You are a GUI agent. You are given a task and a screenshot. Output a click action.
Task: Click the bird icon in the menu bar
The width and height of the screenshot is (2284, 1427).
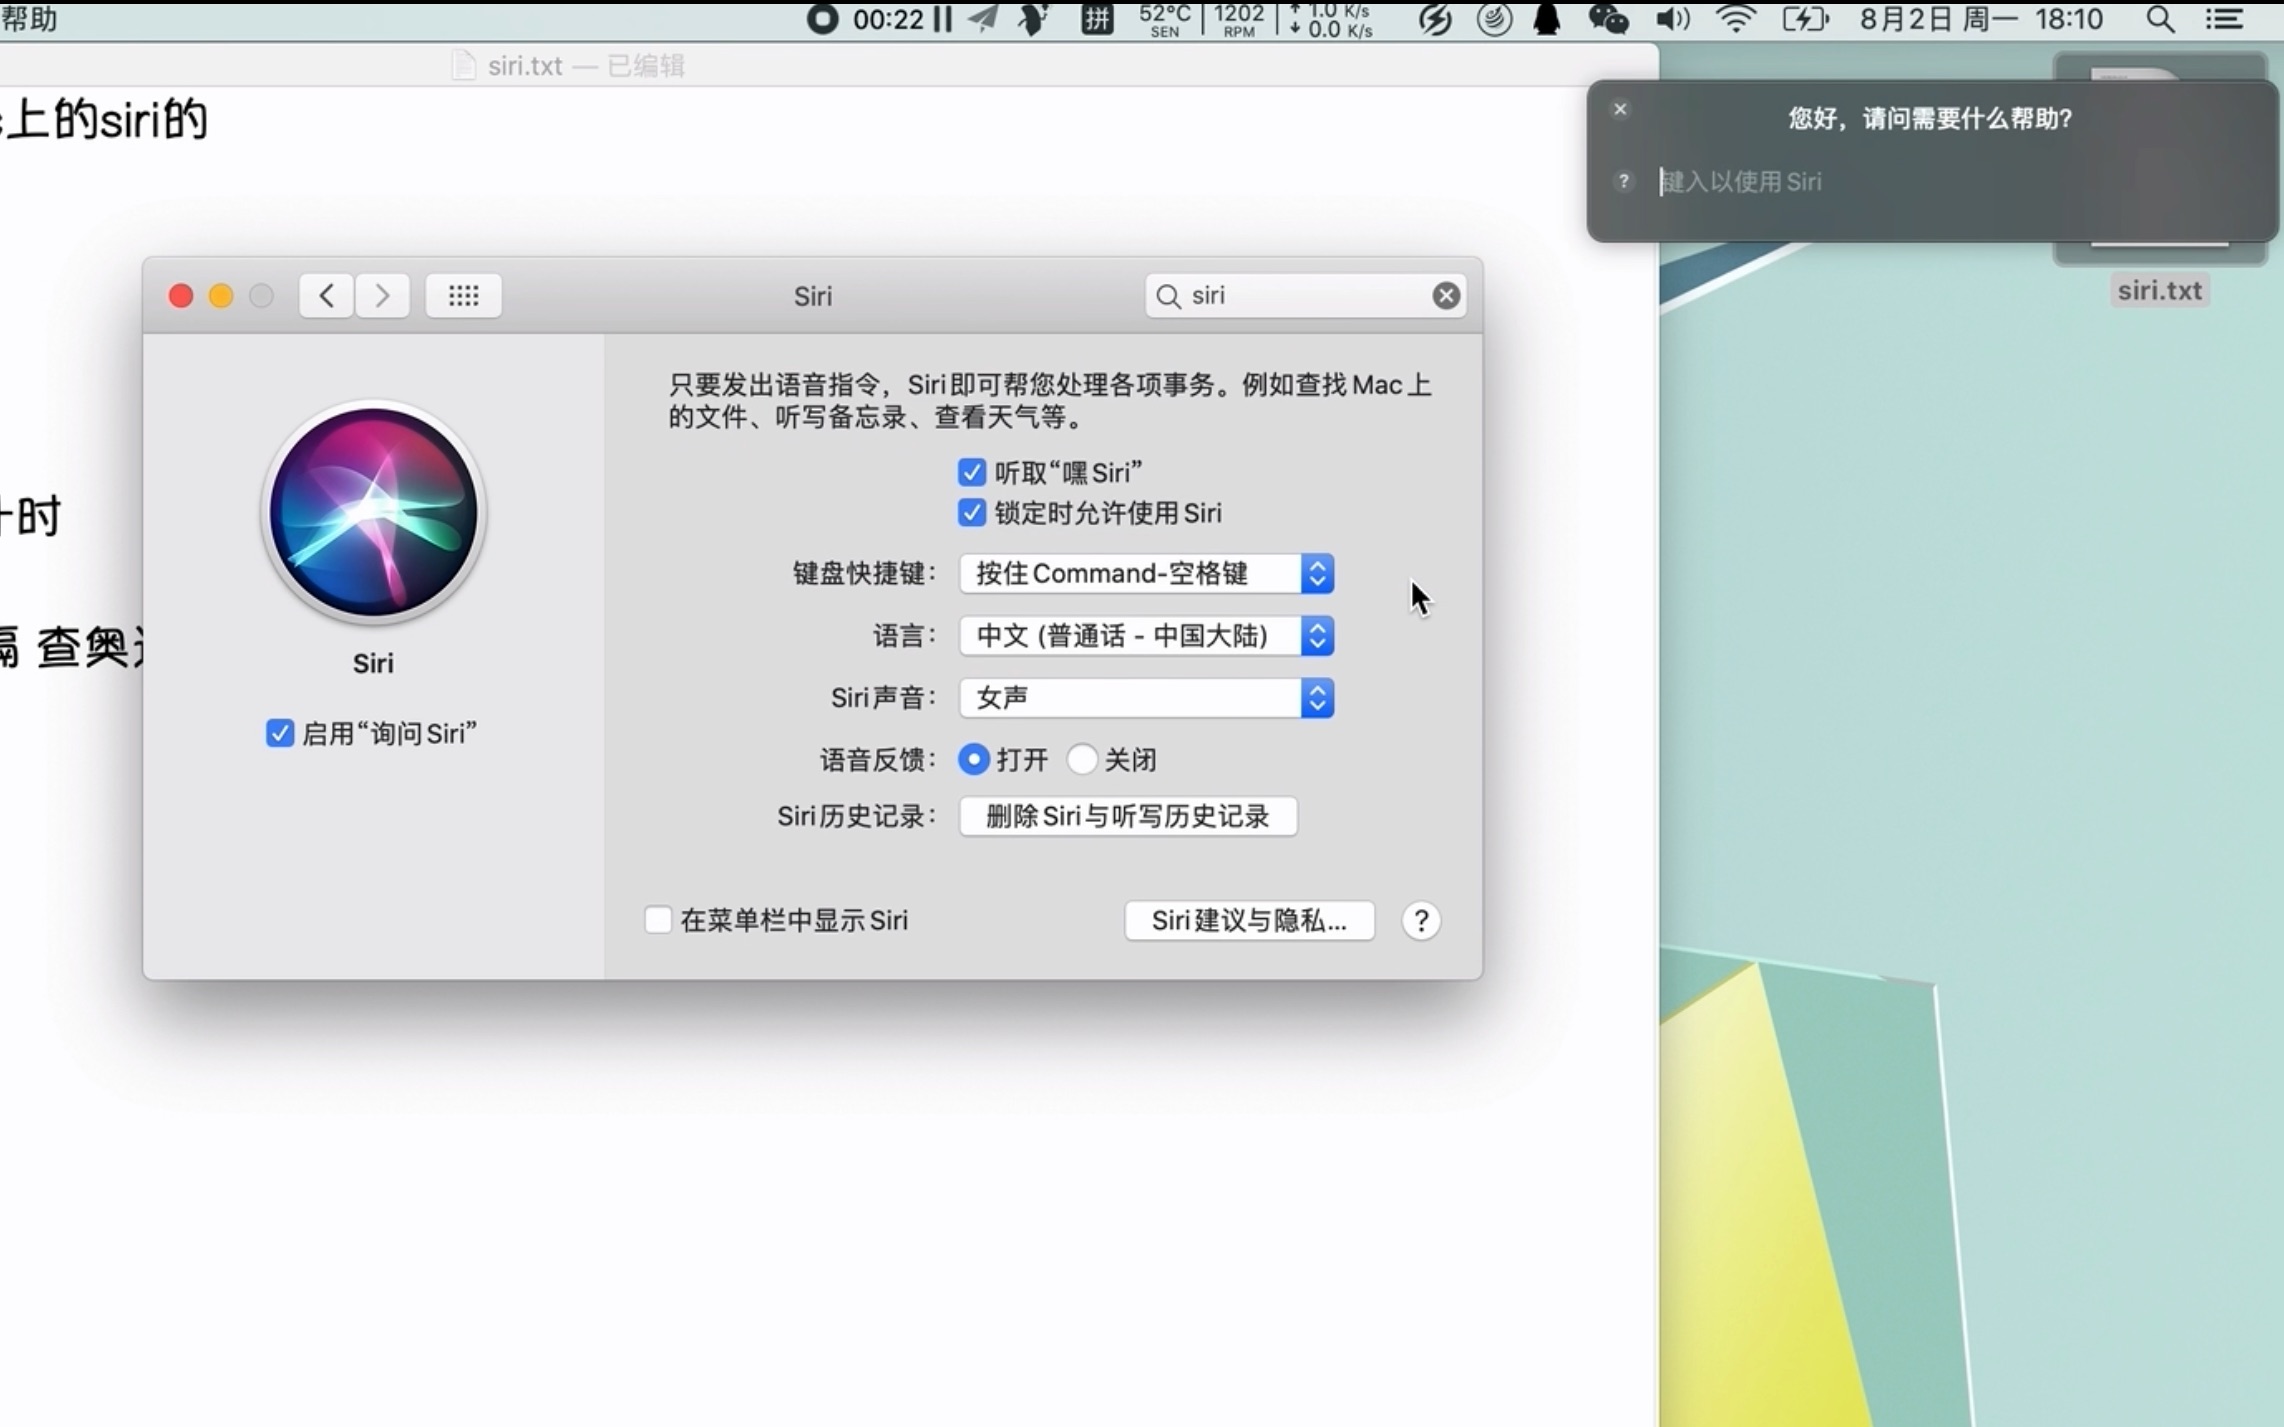(1035, 19)
